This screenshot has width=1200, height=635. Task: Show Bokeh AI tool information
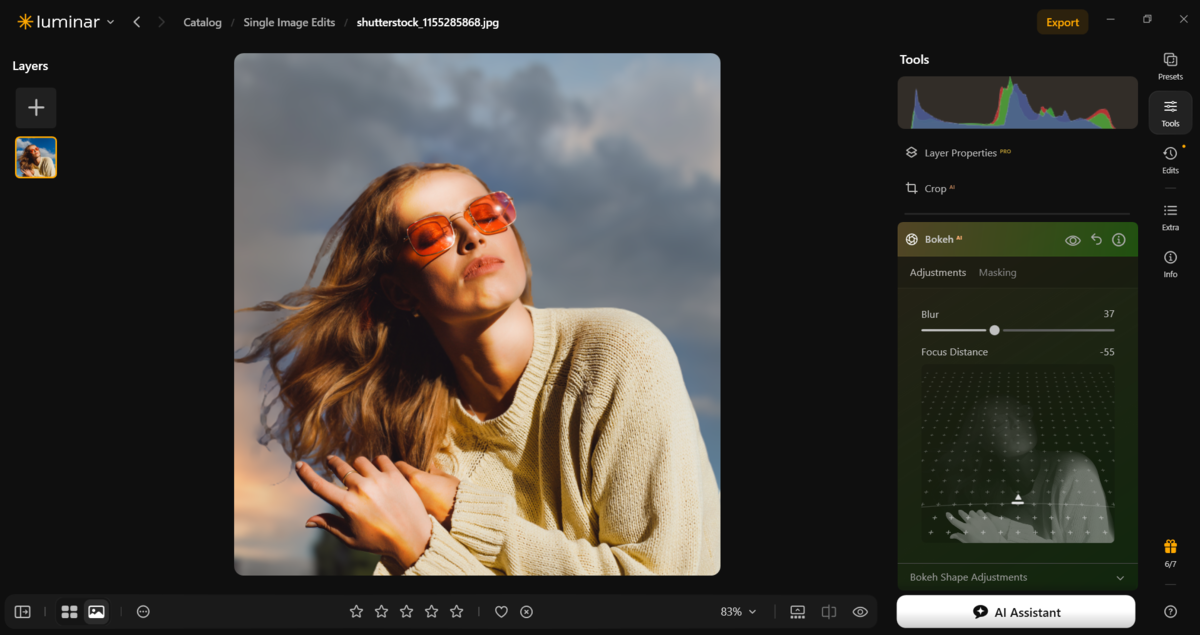coord(1119,240)
